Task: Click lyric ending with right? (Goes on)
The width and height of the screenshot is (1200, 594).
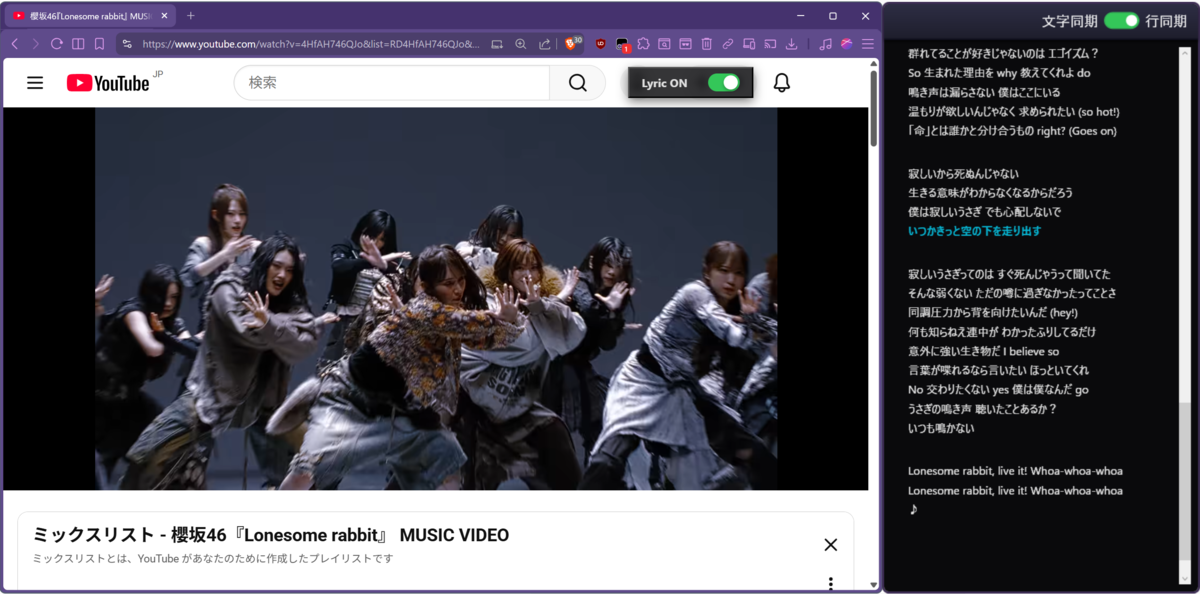Action: 1012,131
